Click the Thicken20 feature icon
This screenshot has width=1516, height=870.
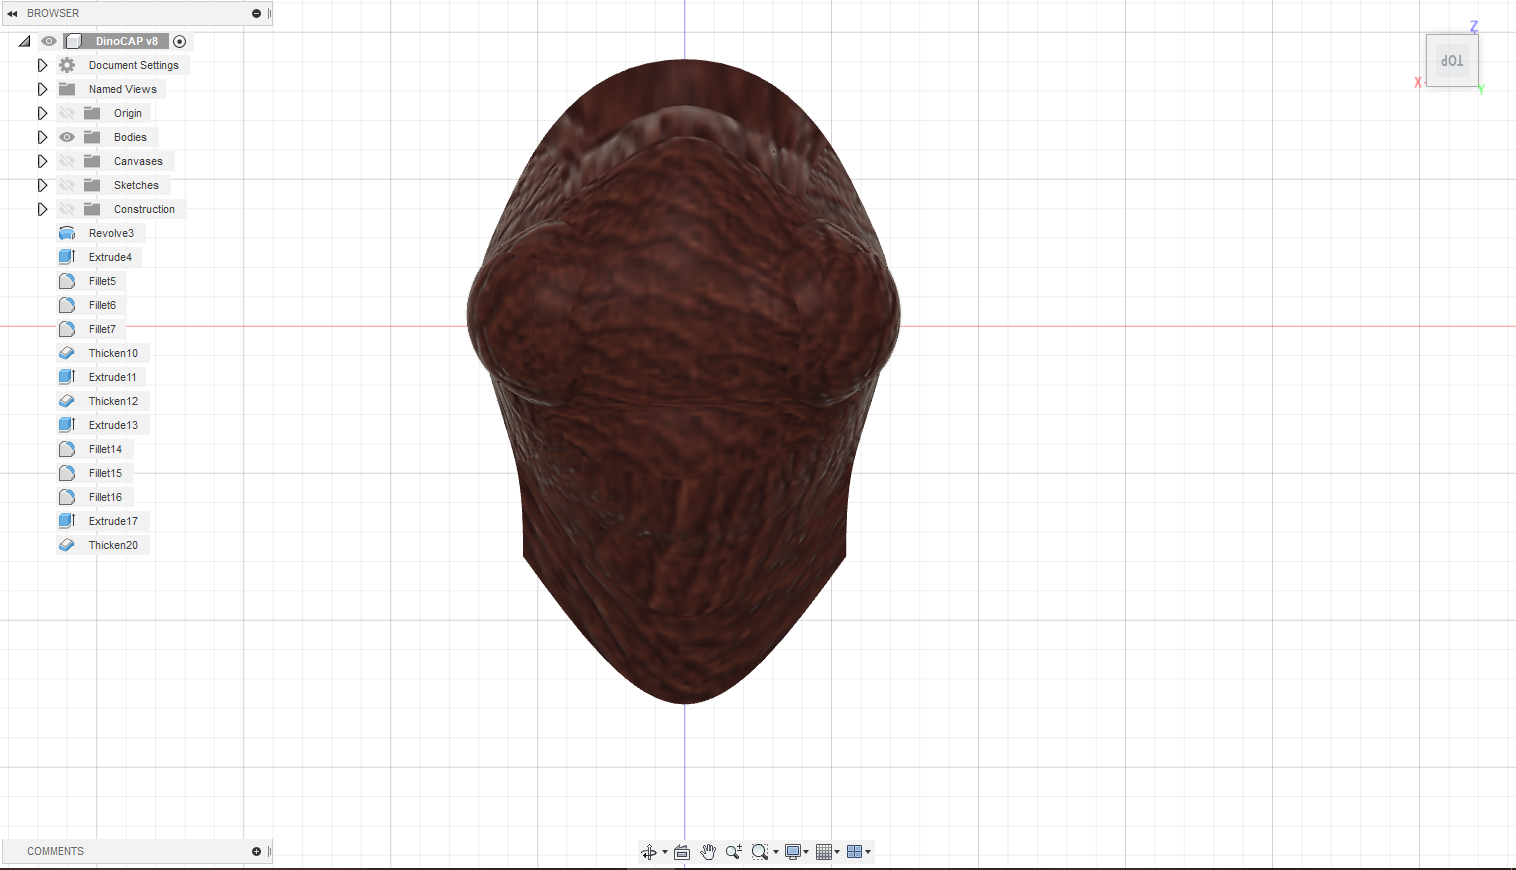[67, 545]
